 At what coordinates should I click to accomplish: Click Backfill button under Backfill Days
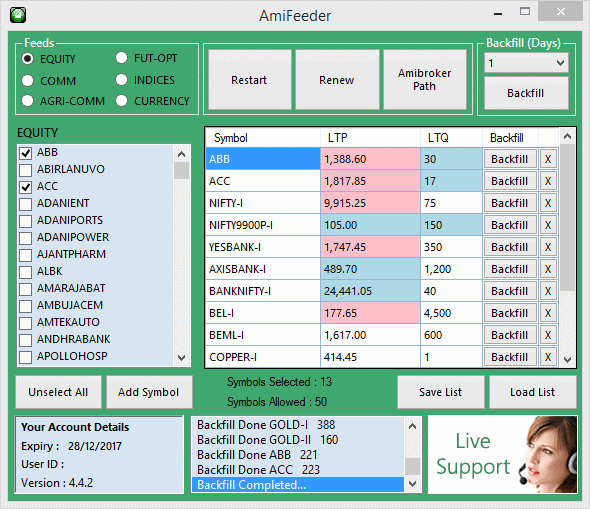[526, 93]
